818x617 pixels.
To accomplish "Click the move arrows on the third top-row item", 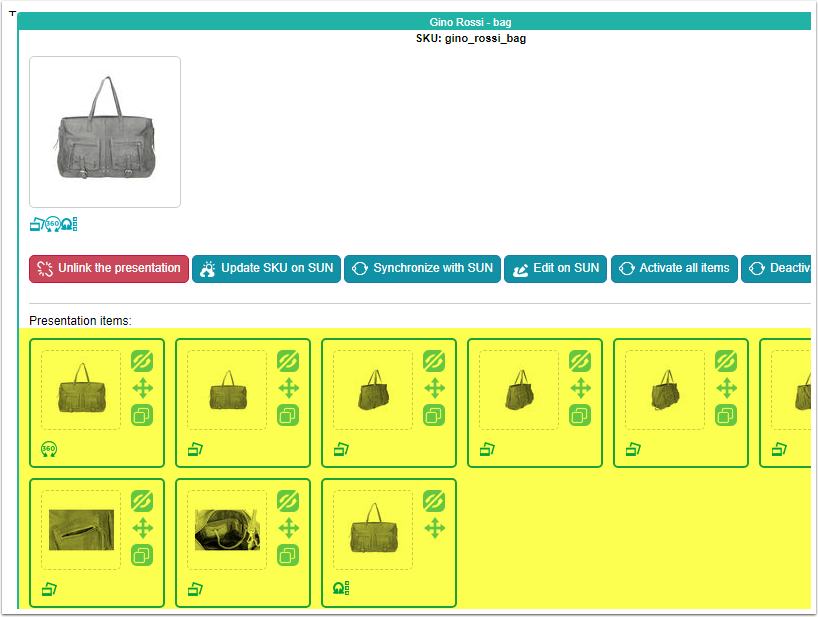I will [x=435, y=388].
